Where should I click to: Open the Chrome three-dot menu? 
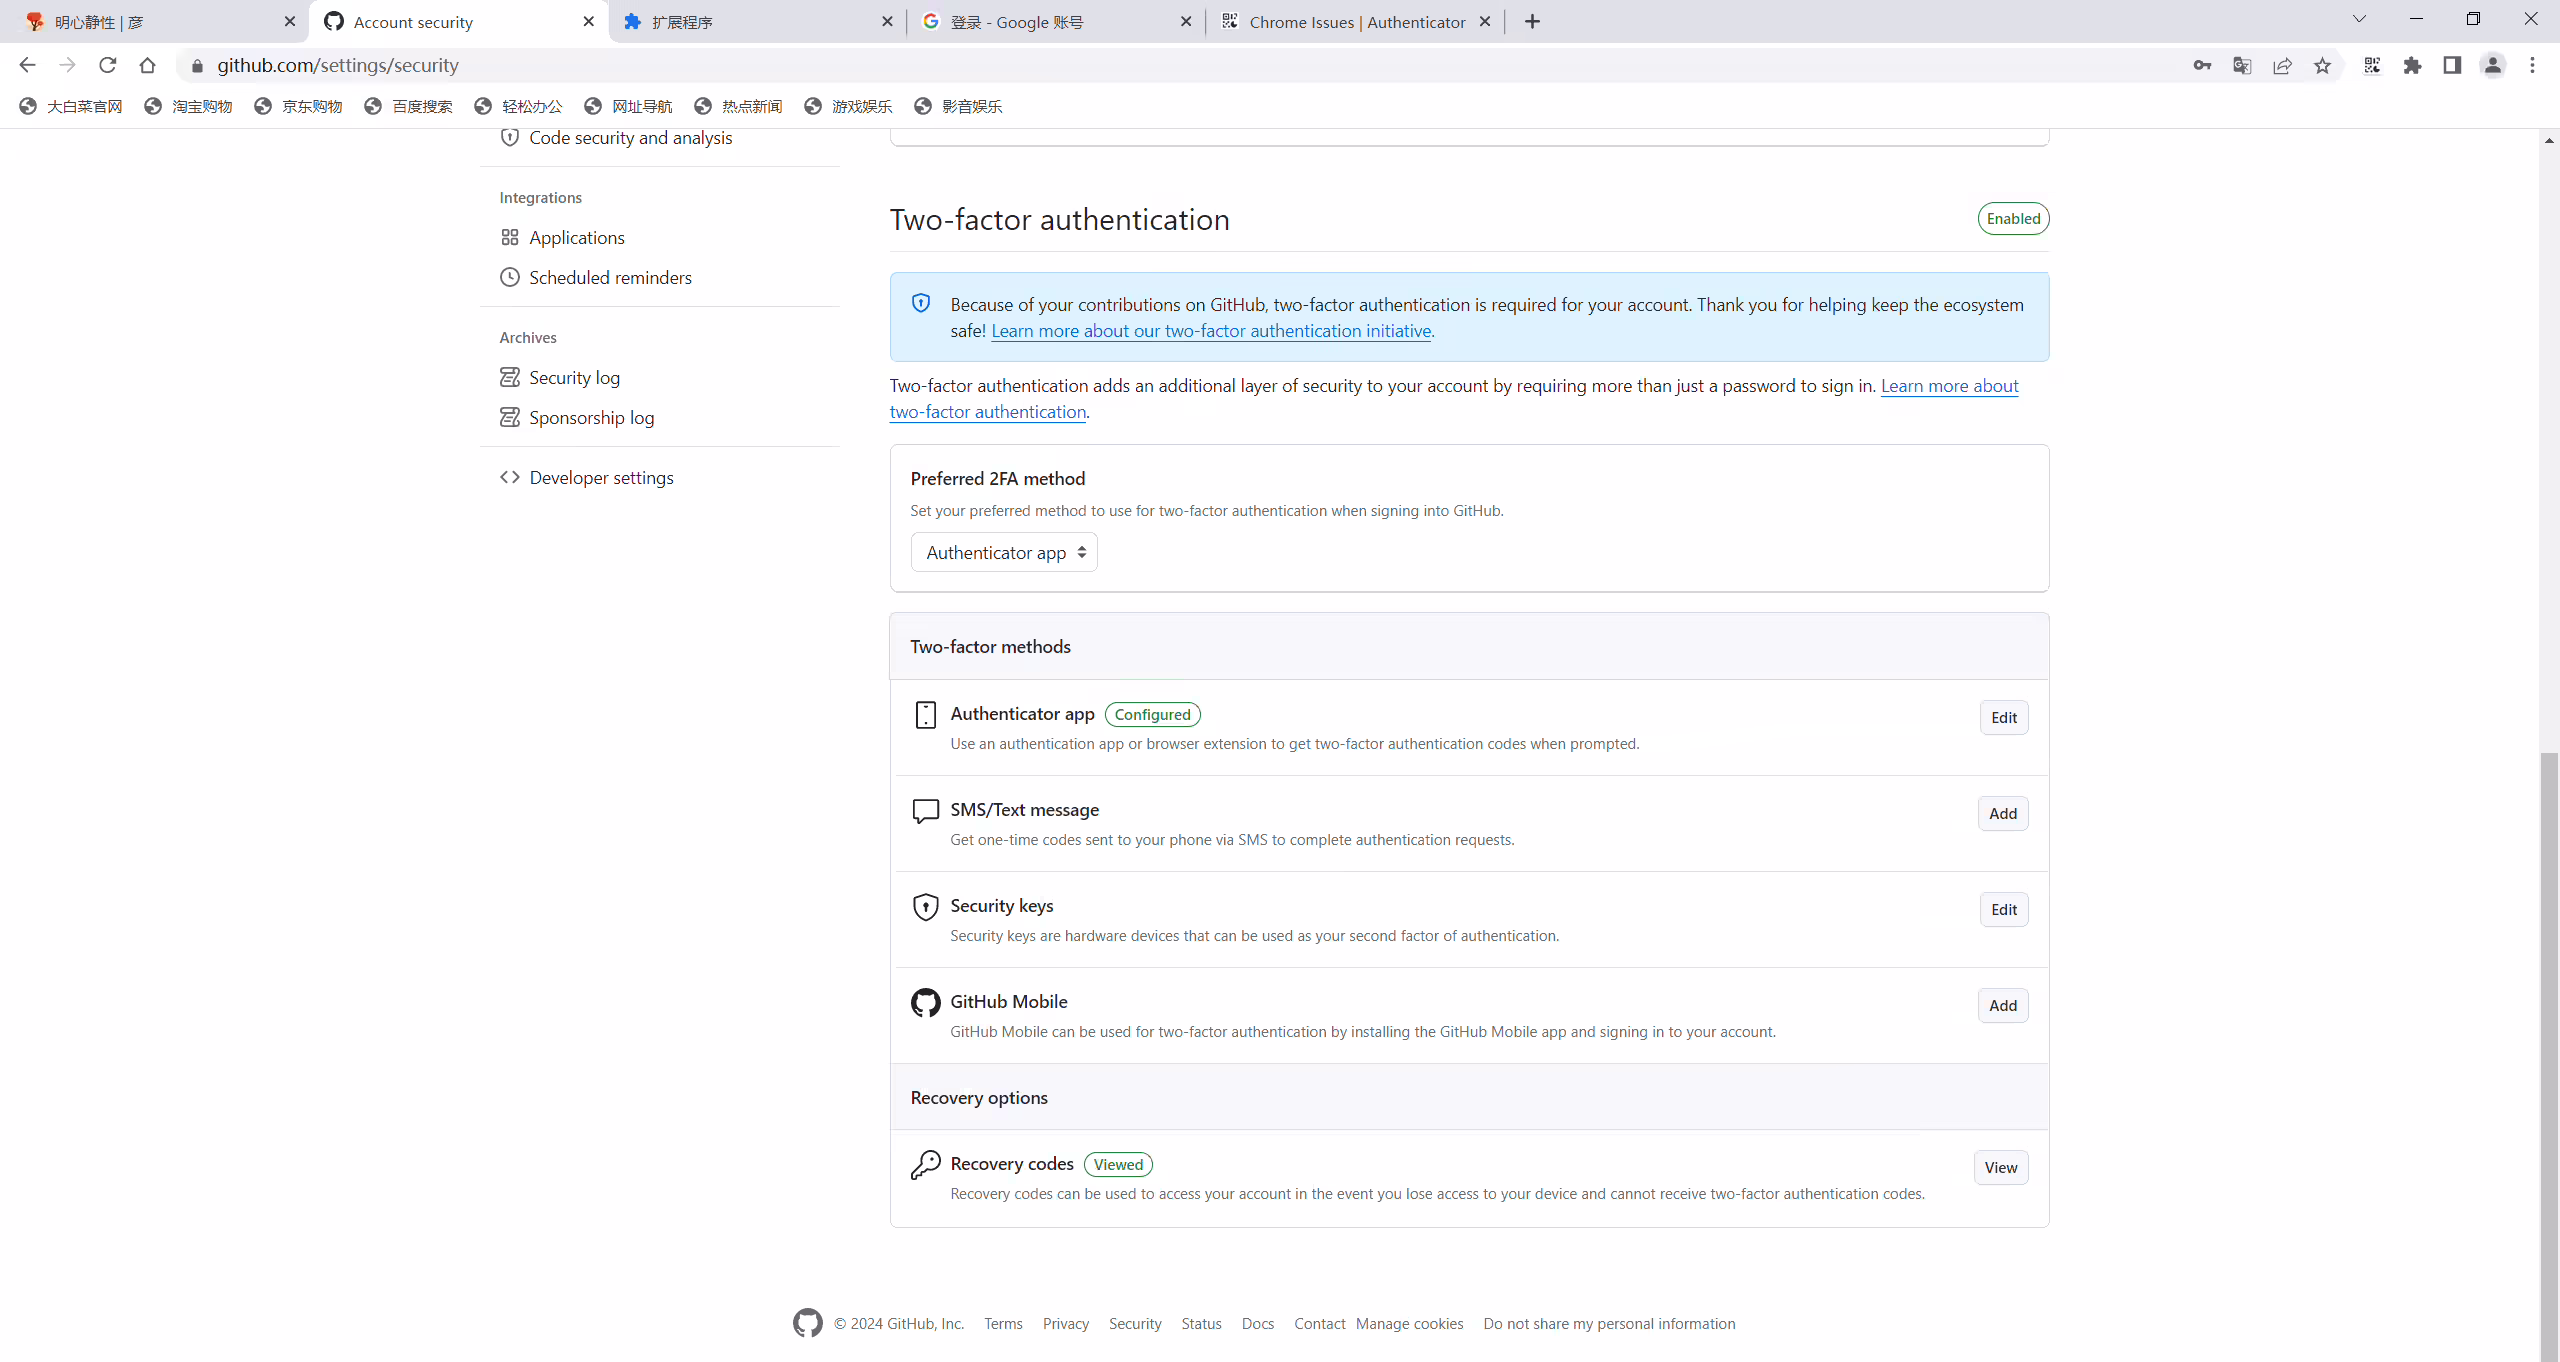point(2532,65)
